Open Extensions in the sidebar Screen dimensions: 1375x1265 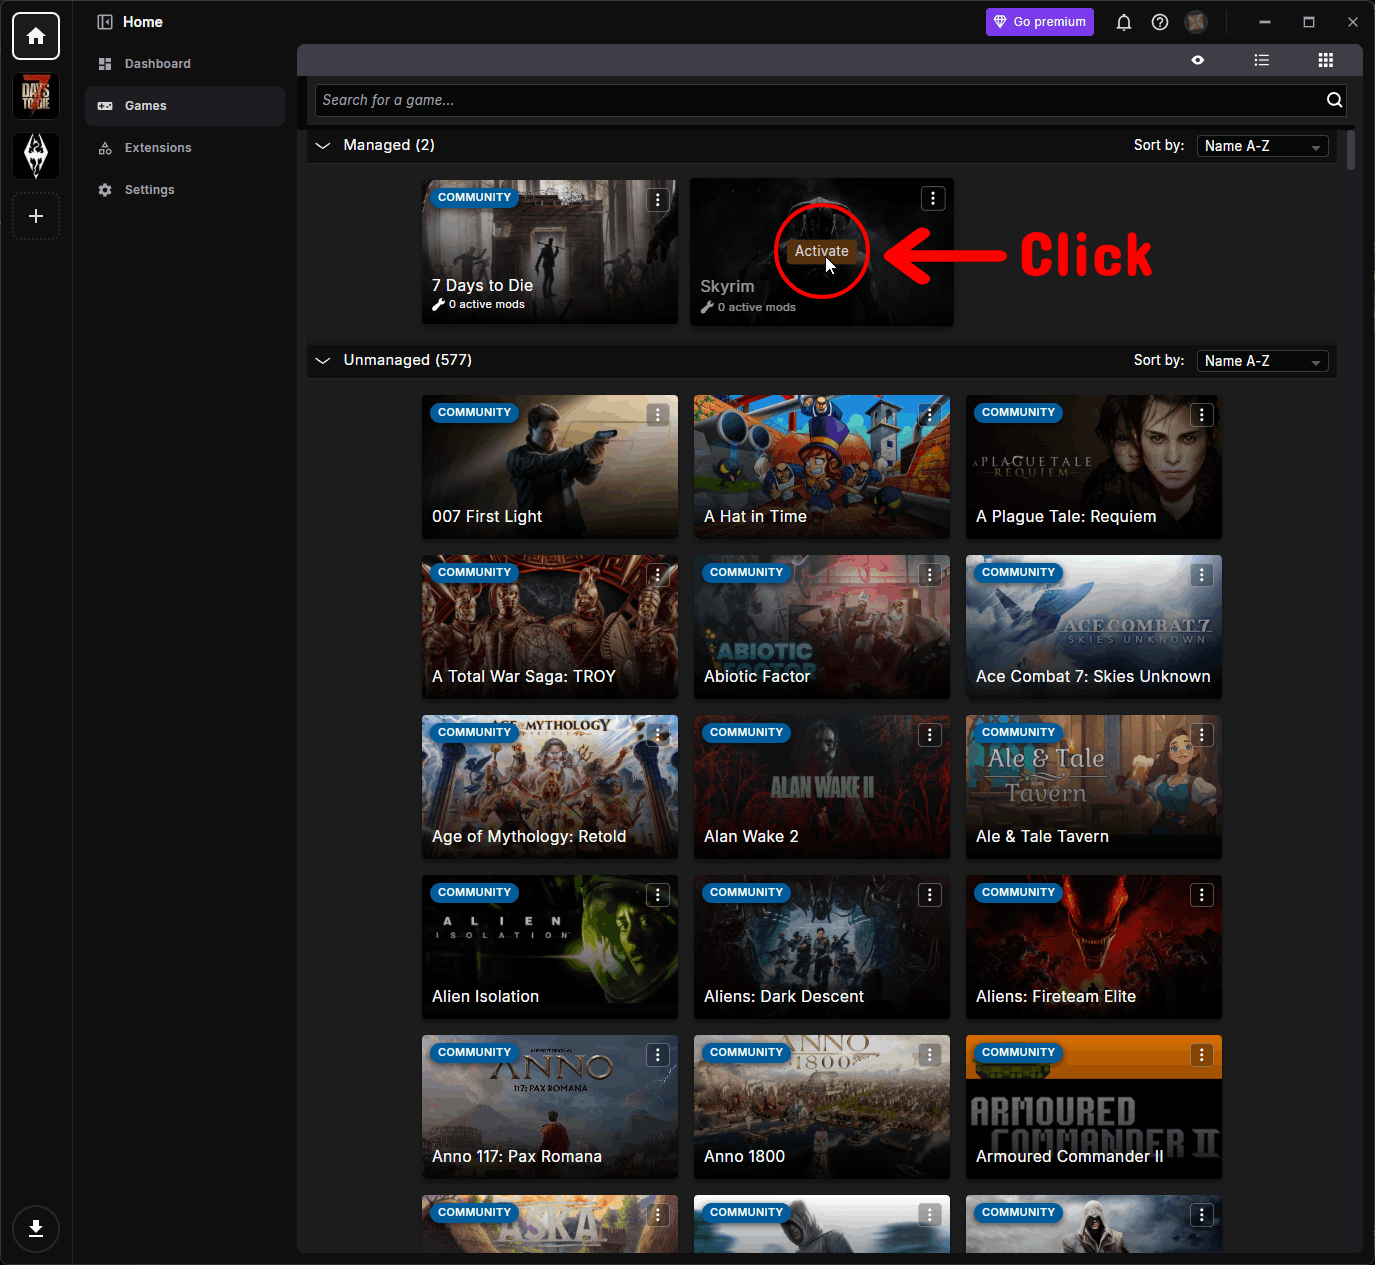tap(185, 148)
